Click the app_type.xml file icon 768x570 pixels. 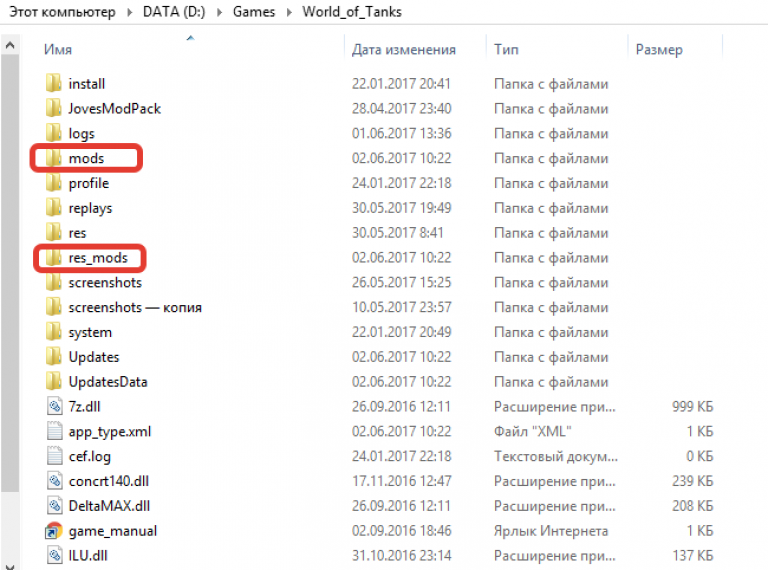pos(54,431)
